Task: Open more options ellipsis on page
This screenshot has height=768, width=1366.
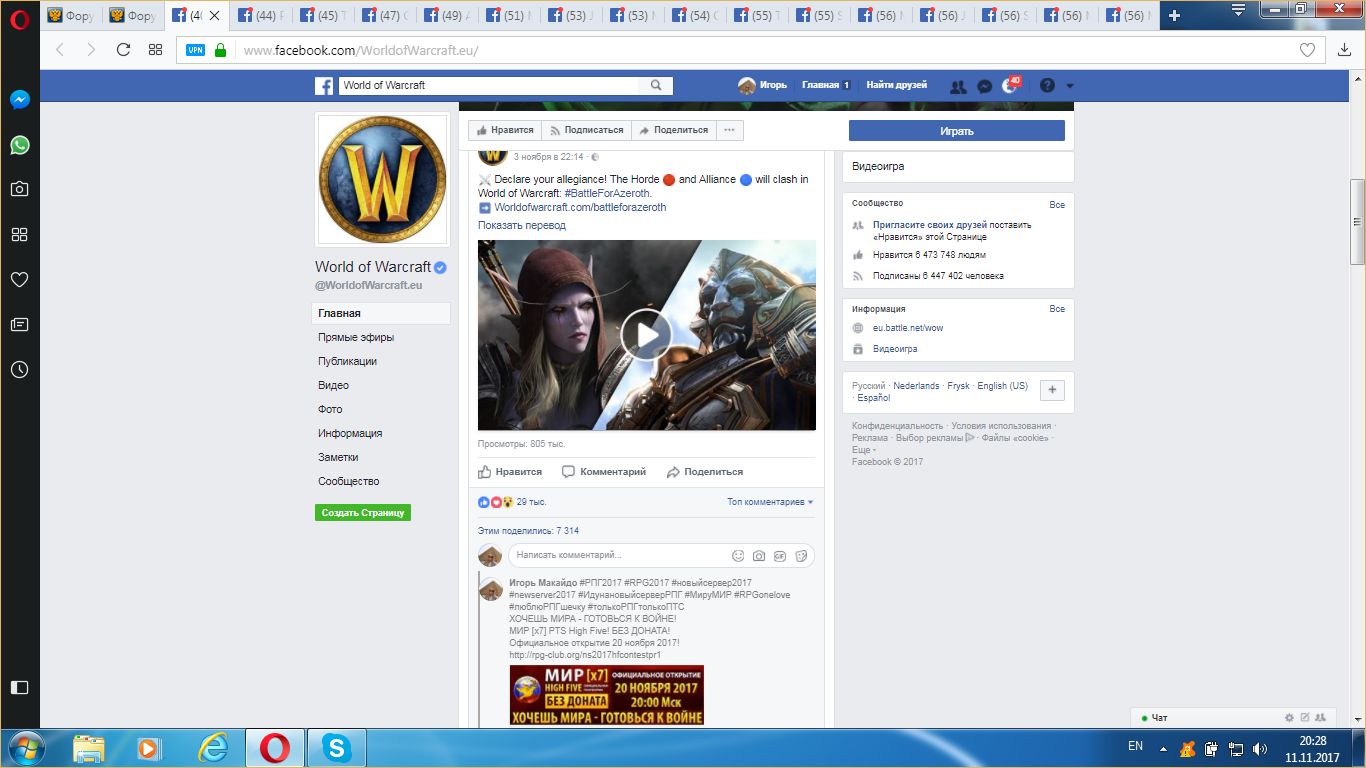Action: pyautogui.click(x=730, y=130)
